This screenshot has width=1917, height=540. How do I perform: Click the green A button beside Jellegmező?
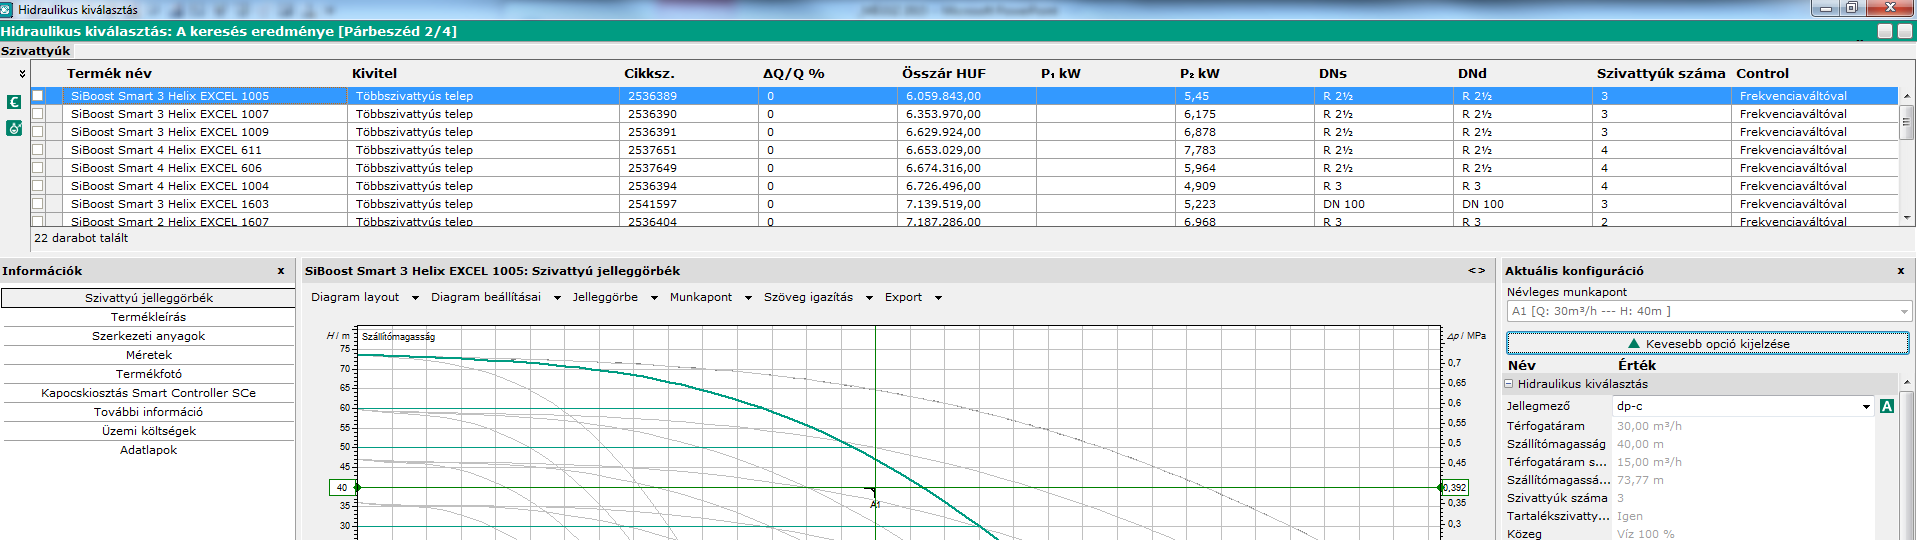[1887, 406]
